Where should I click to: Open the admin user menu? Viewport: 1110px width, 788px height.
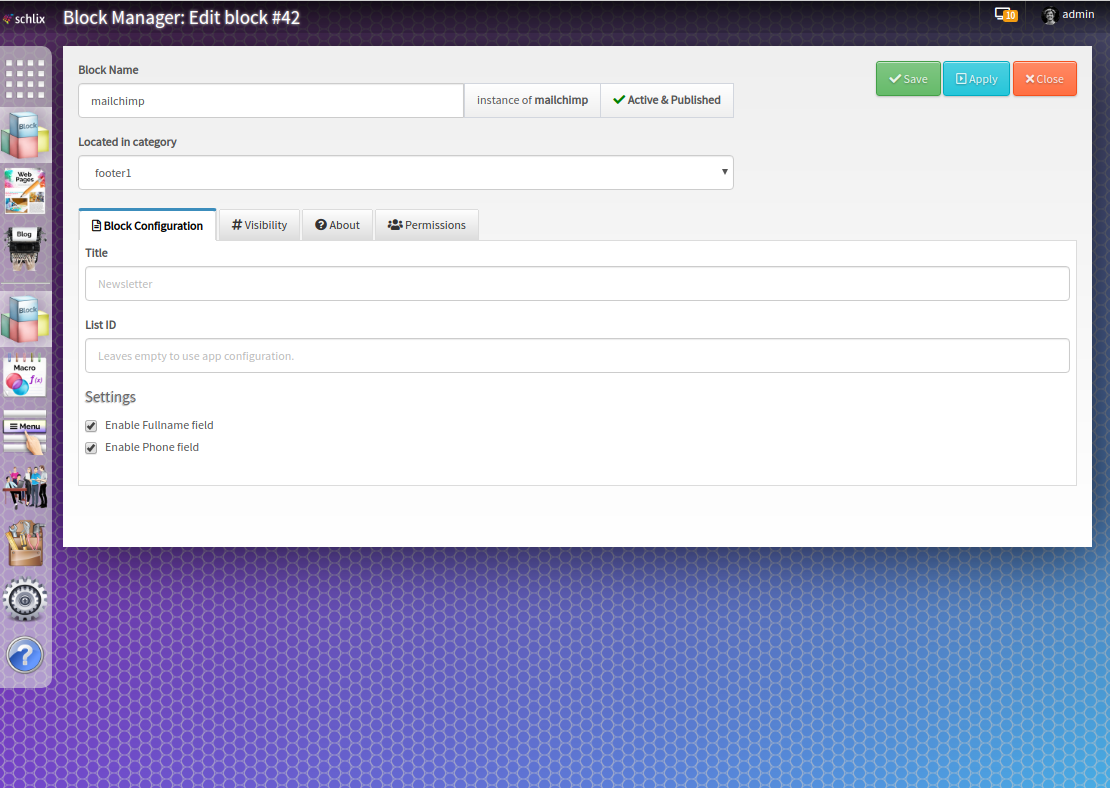(x=1069, y=15)
